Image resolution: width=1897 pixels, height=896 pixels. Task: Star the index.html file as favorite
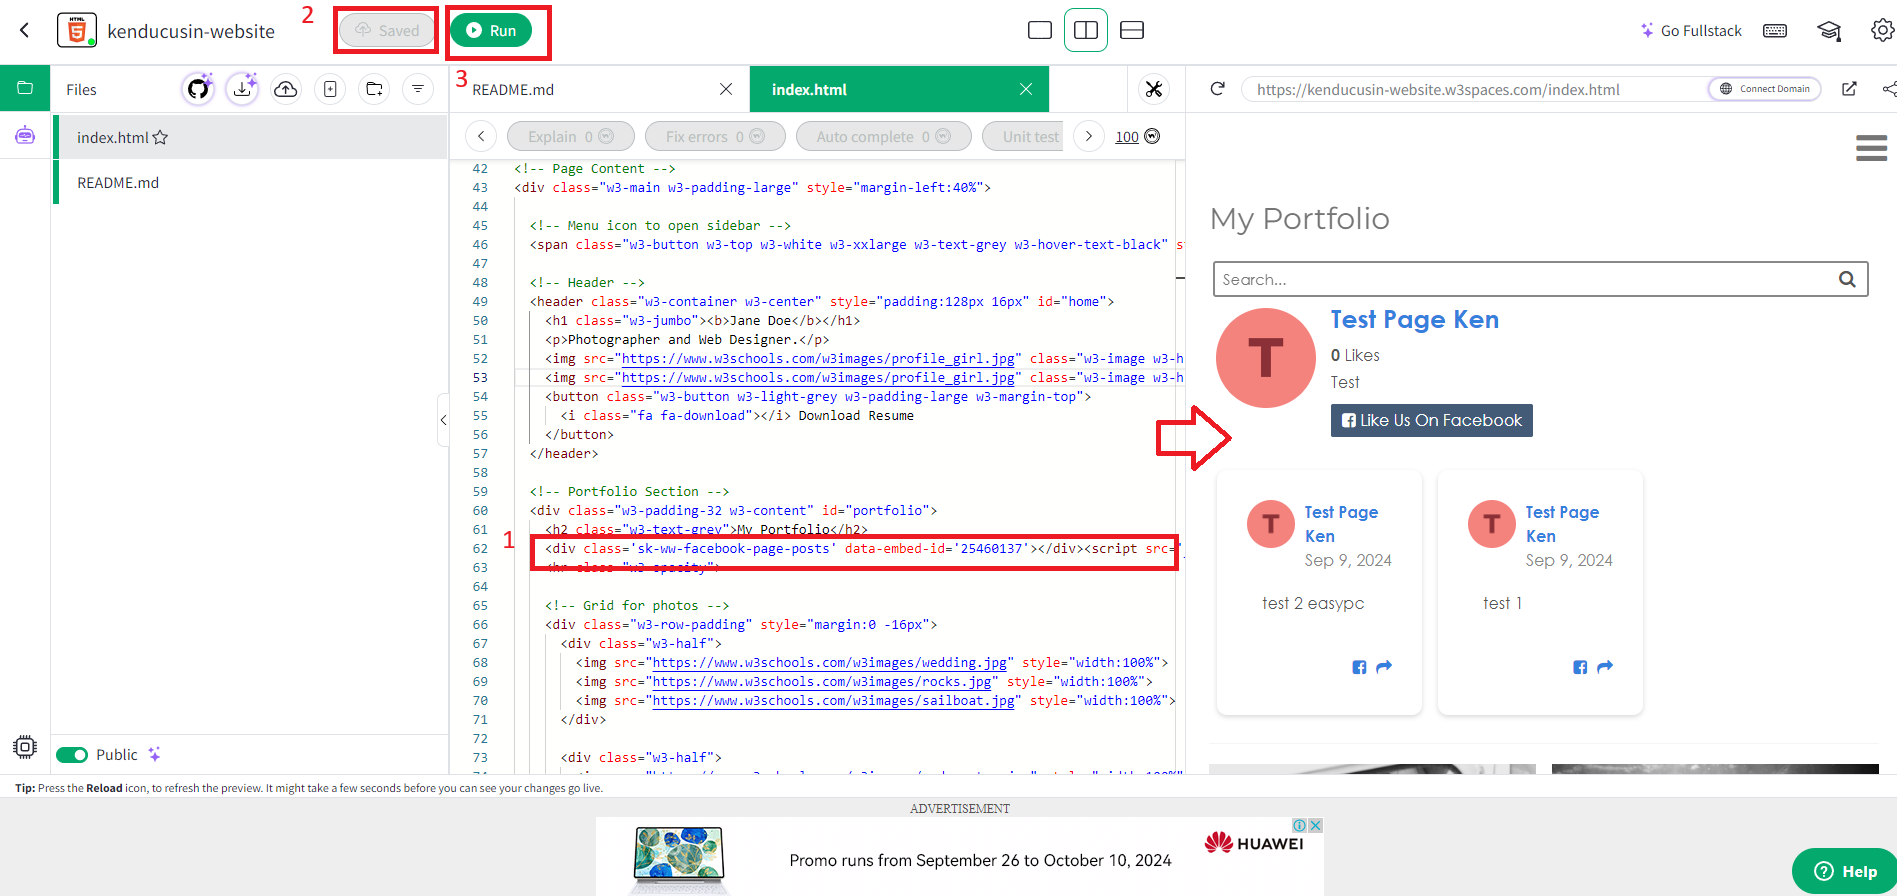click(x=160, y=138)
